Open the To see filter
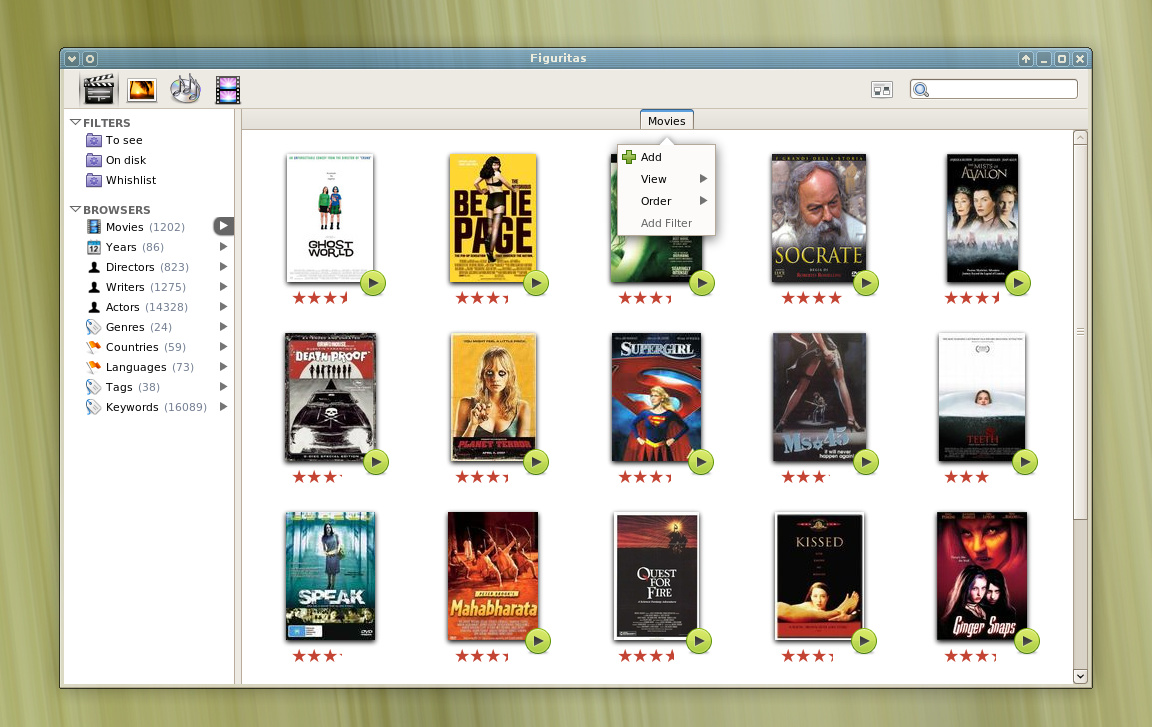 pyautogui.click(x=124, y=140)
